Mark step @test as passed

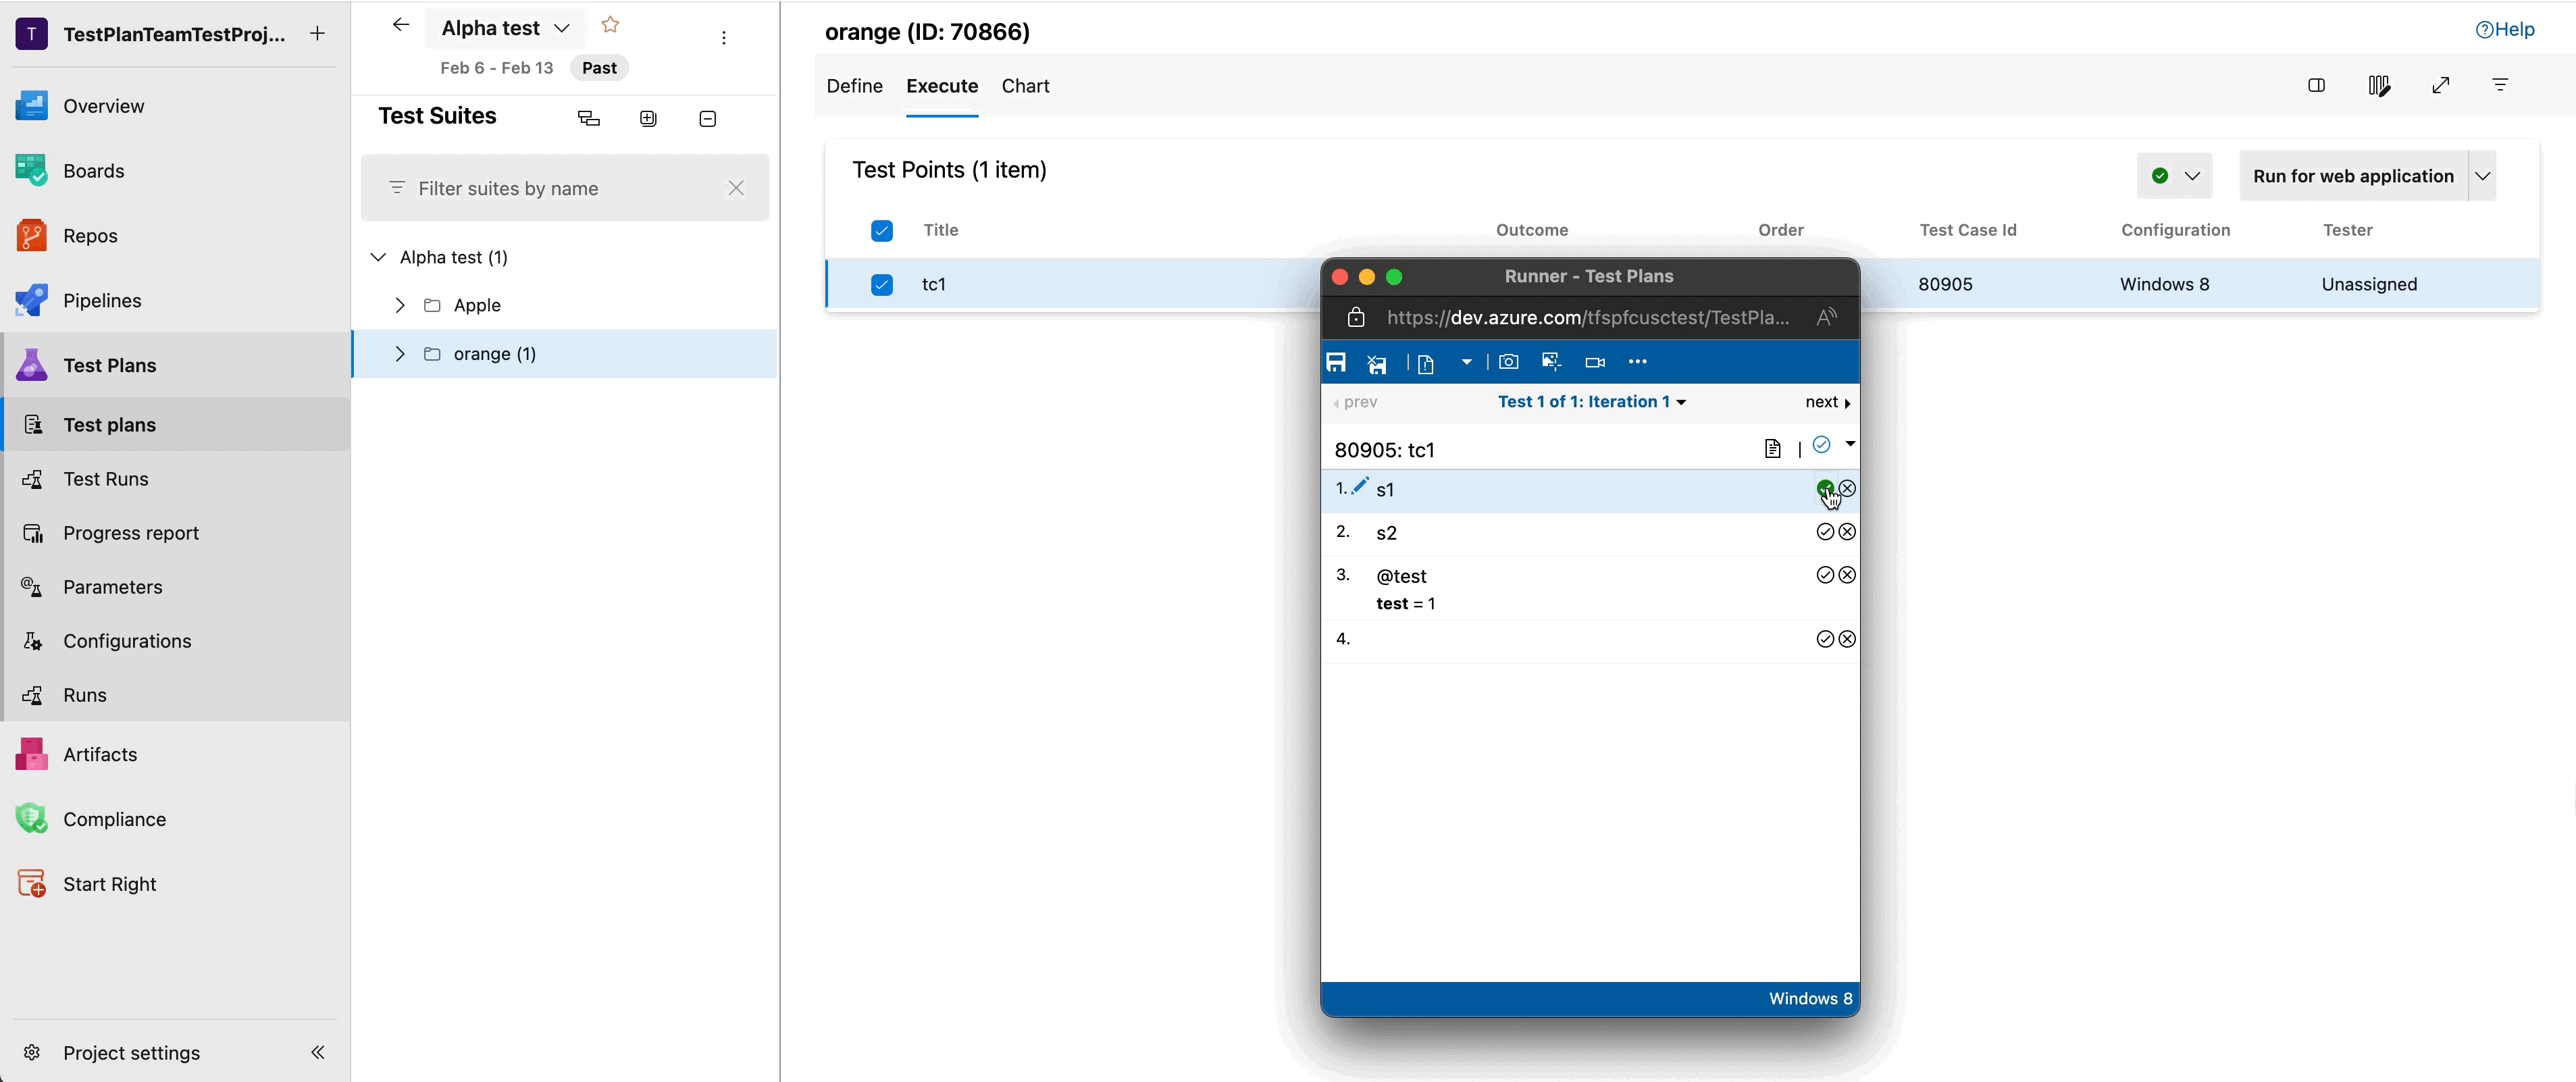pos(1824,574)
